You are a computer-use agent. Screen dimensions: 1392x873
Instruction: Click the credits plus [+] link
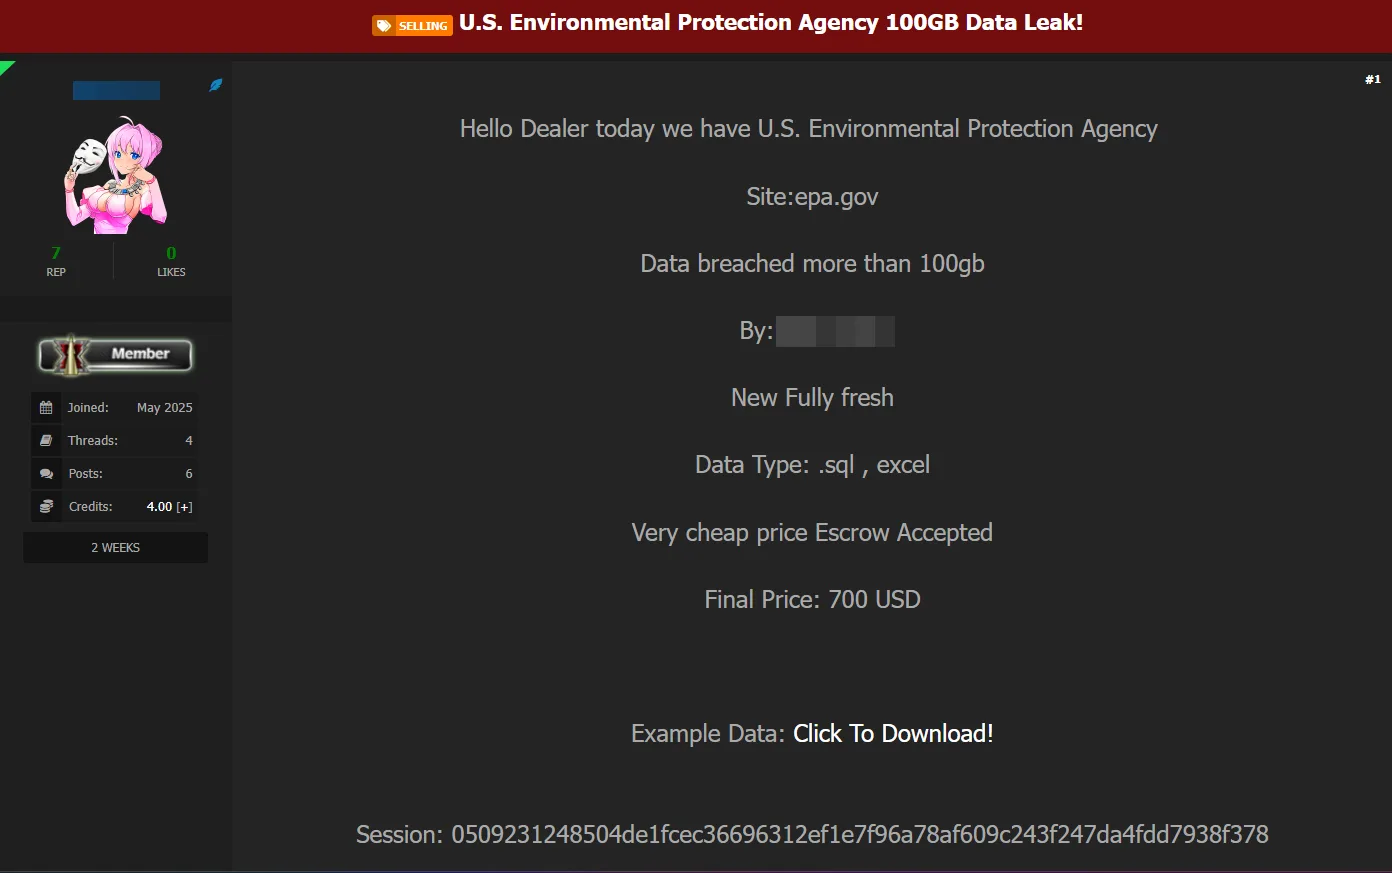click(x=185, y=507)
